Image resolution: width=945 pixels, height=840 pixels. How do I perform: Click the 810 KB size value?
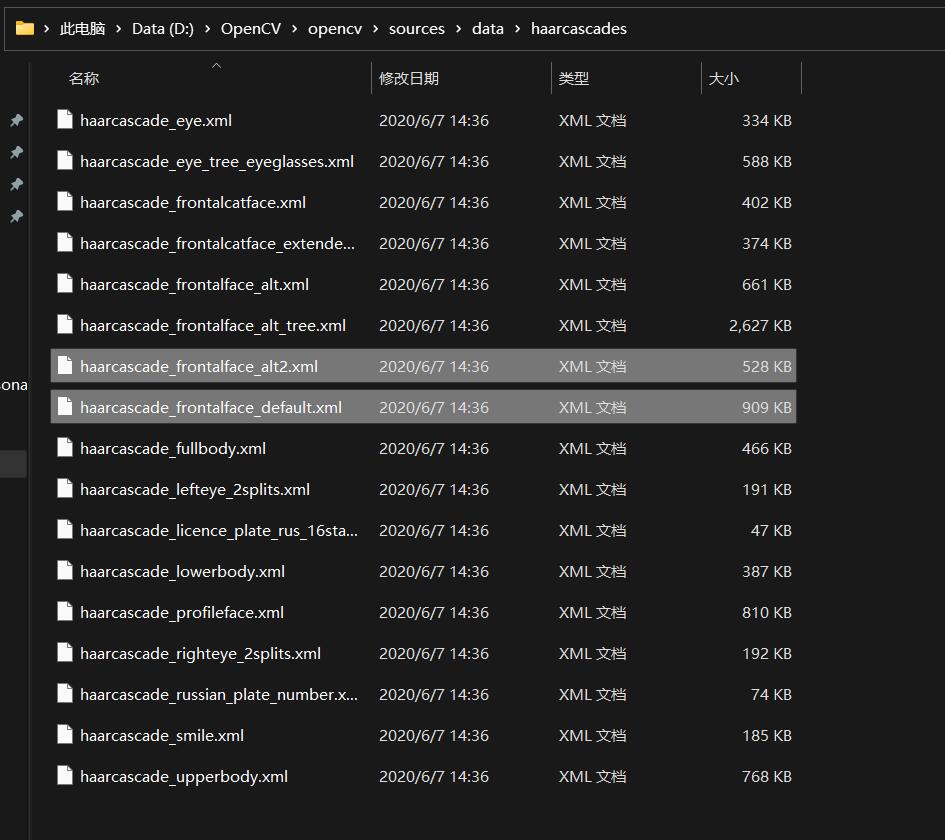[767, 612]
